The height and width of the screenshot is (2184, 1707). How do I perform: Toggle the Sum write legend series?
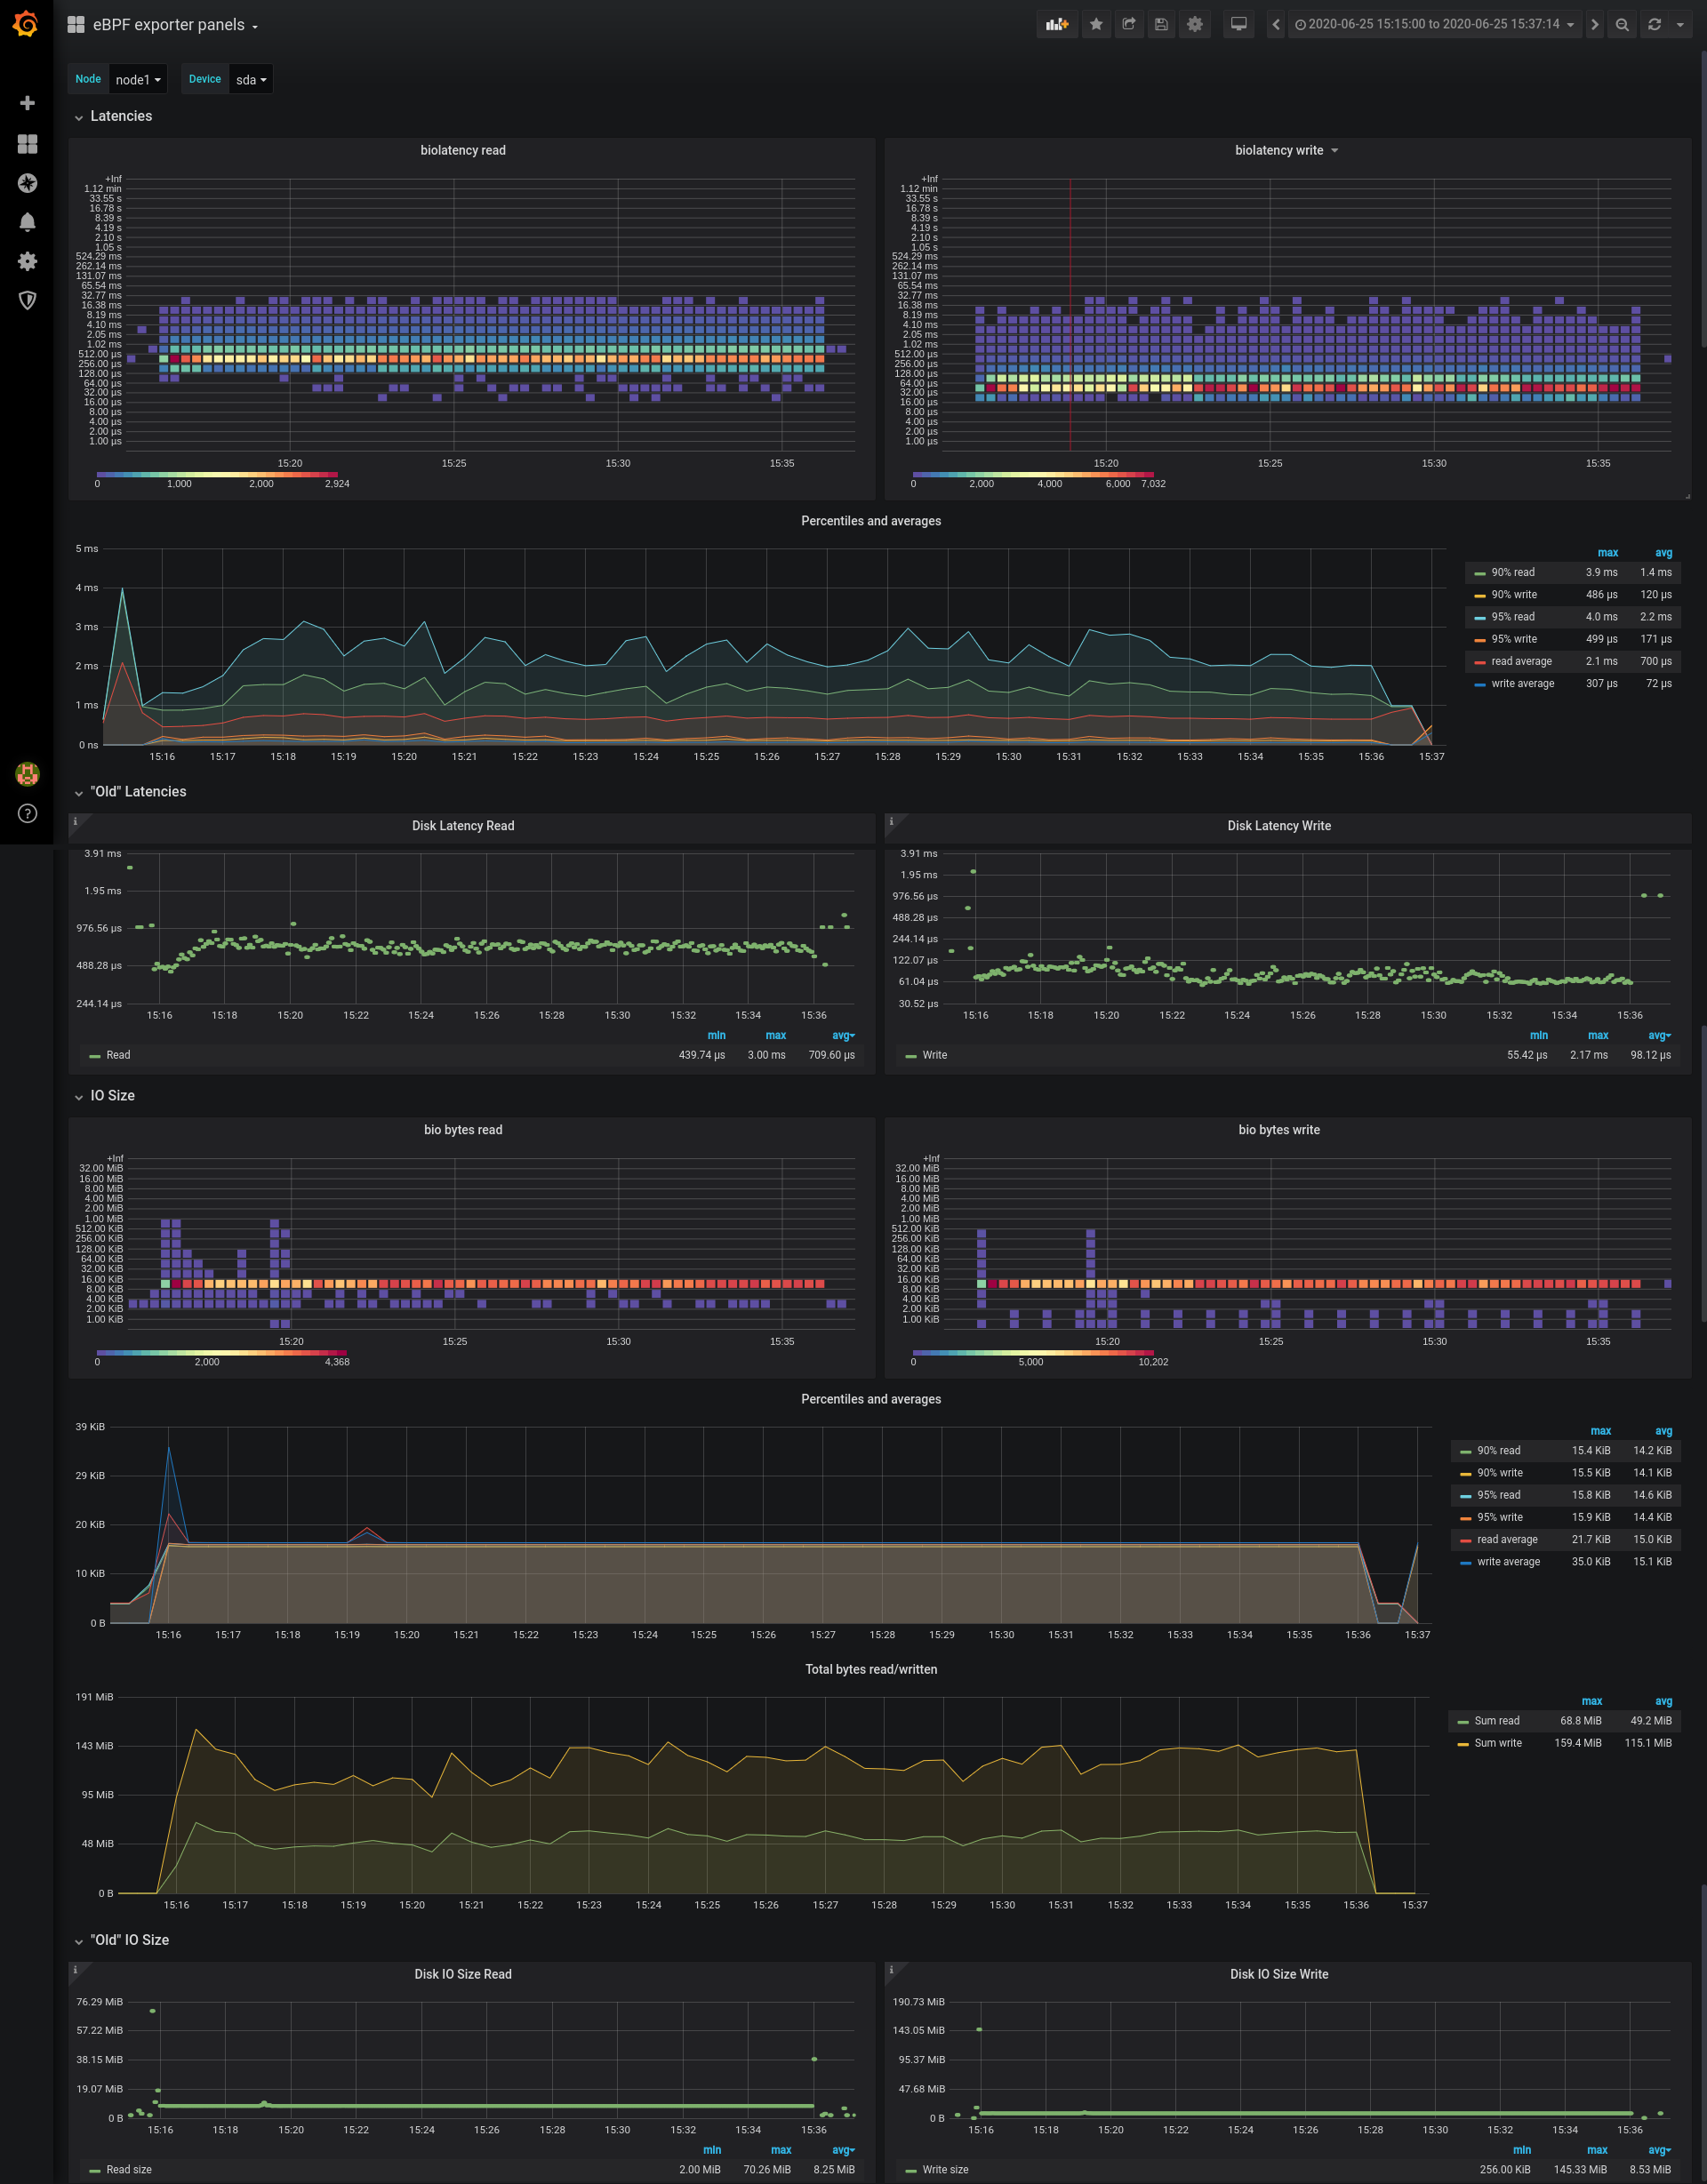(x=1497, y=1743)
